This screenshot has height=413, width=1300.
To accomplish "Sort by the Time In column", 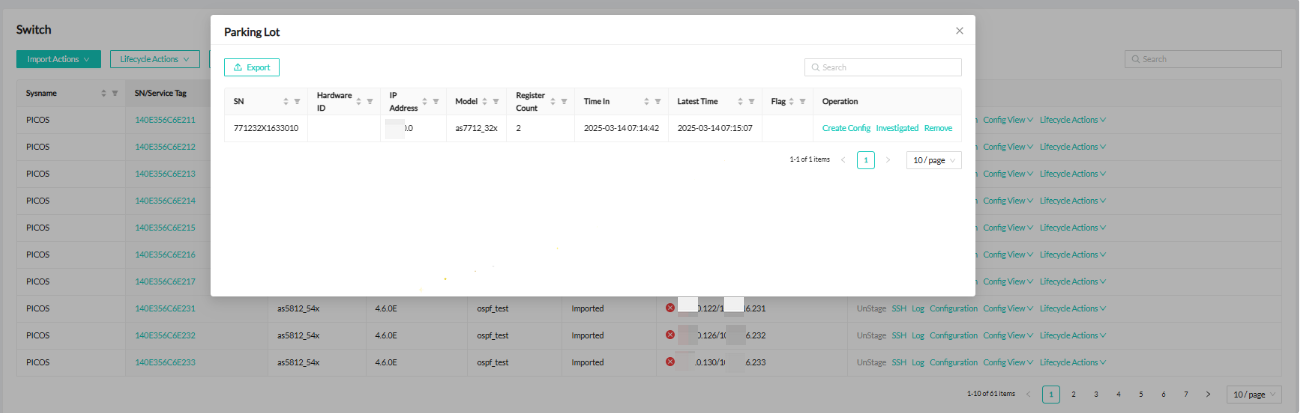I will (646, 102).
